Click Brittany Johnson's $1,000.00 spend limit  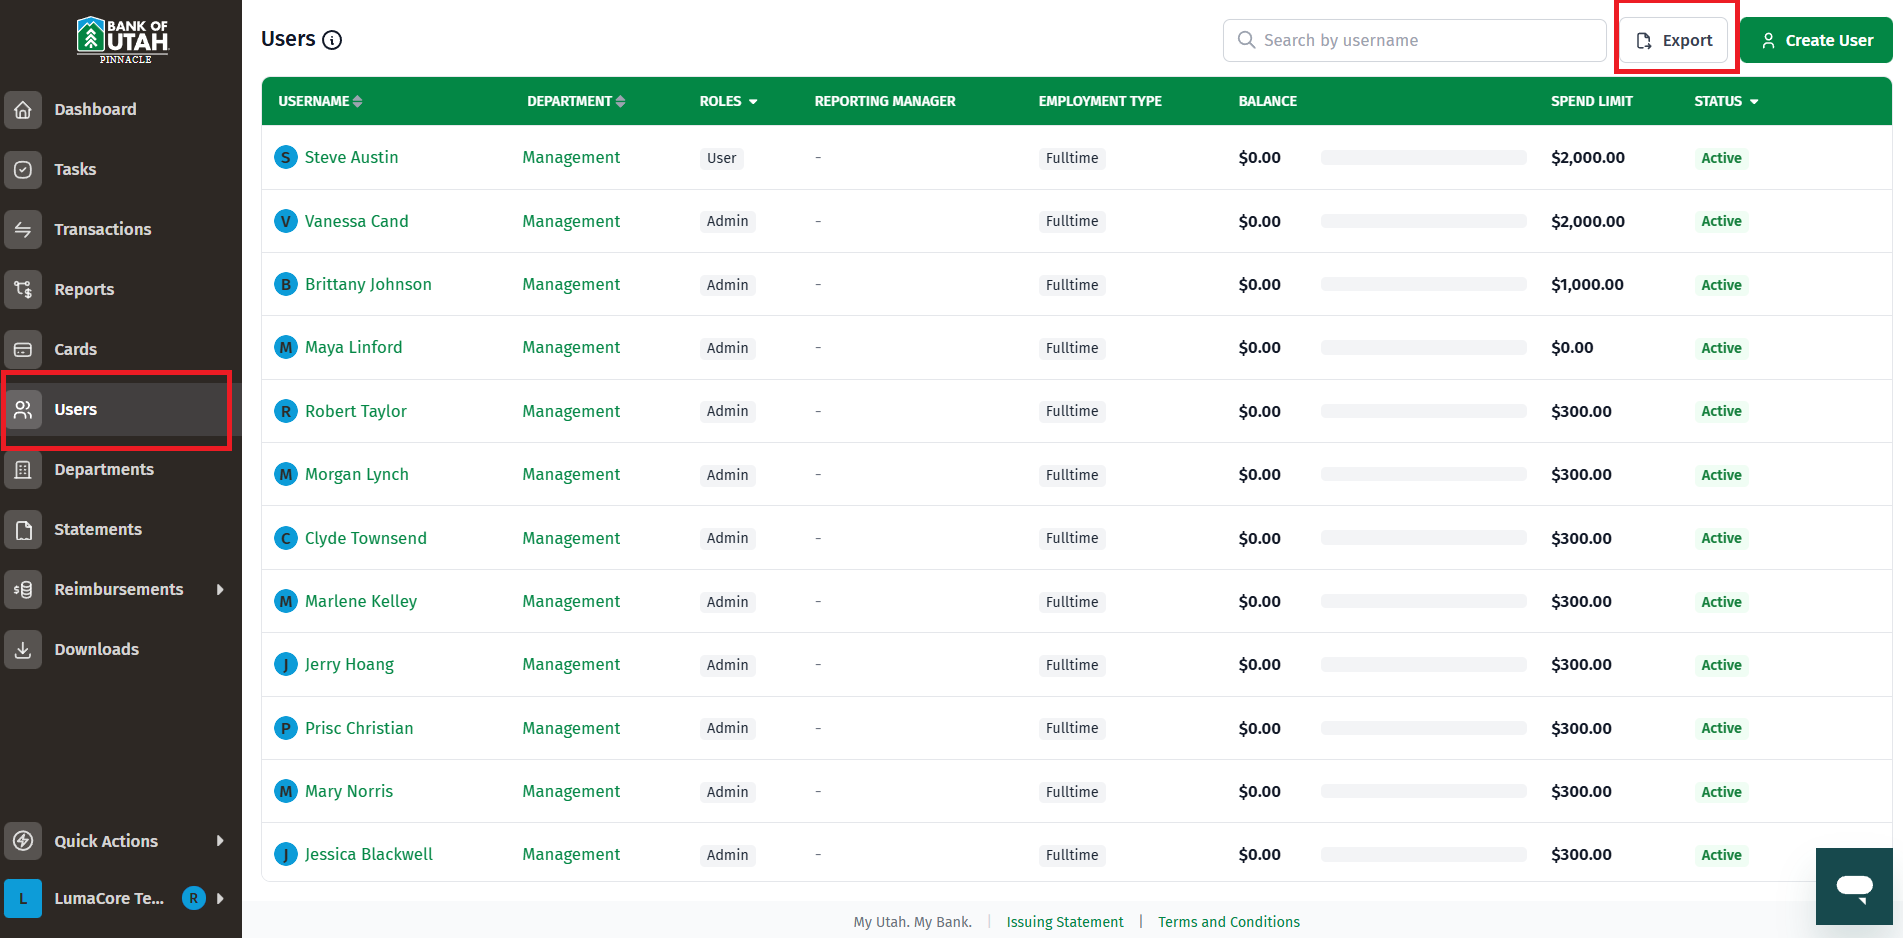(x=1587, y=284)
